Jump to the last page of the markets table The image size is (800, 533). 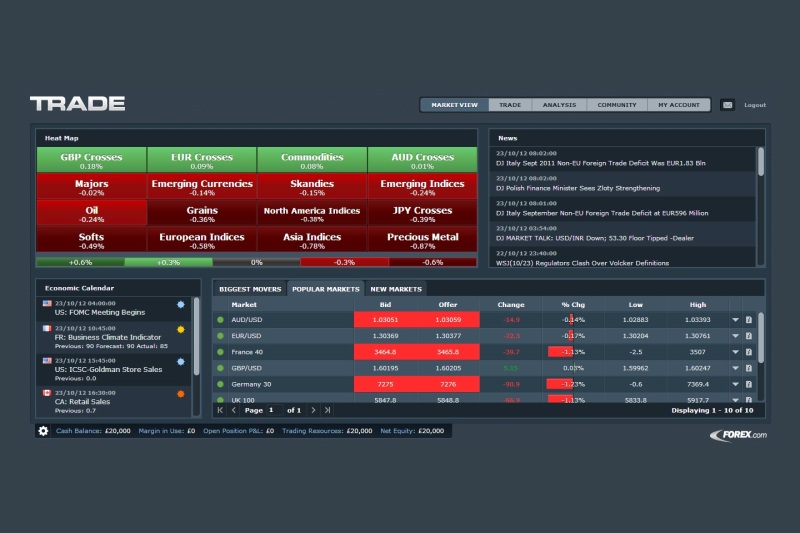[326, 410]
